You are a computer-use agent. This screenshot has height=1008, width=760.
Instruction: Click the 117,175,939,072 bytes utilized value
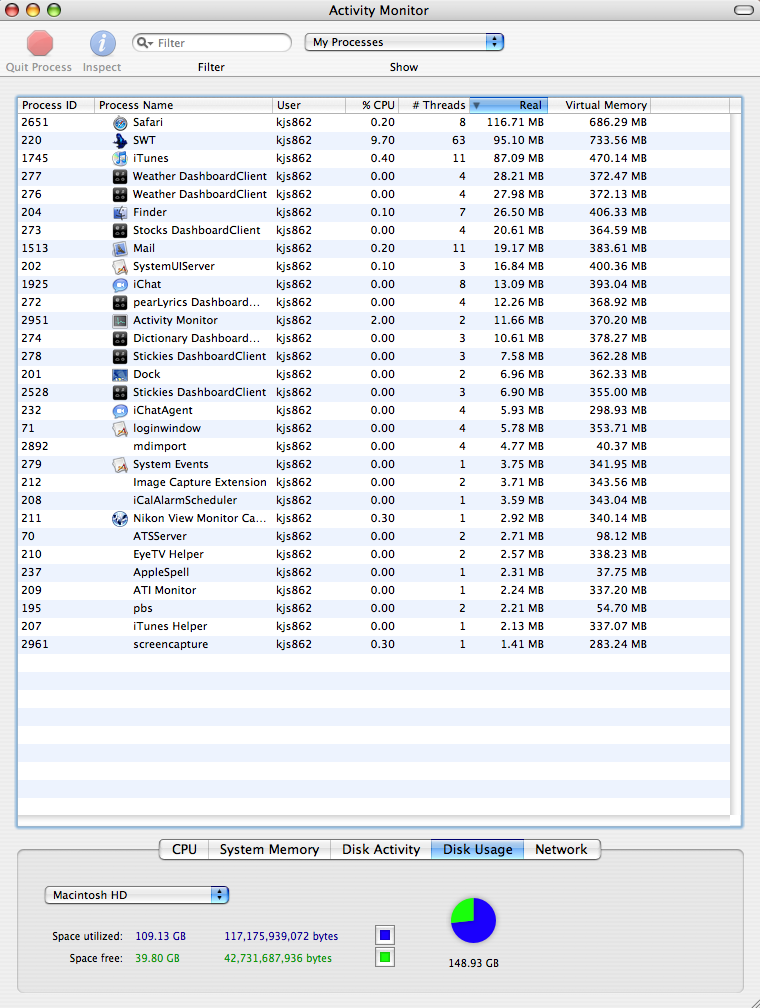click(281, 937)
